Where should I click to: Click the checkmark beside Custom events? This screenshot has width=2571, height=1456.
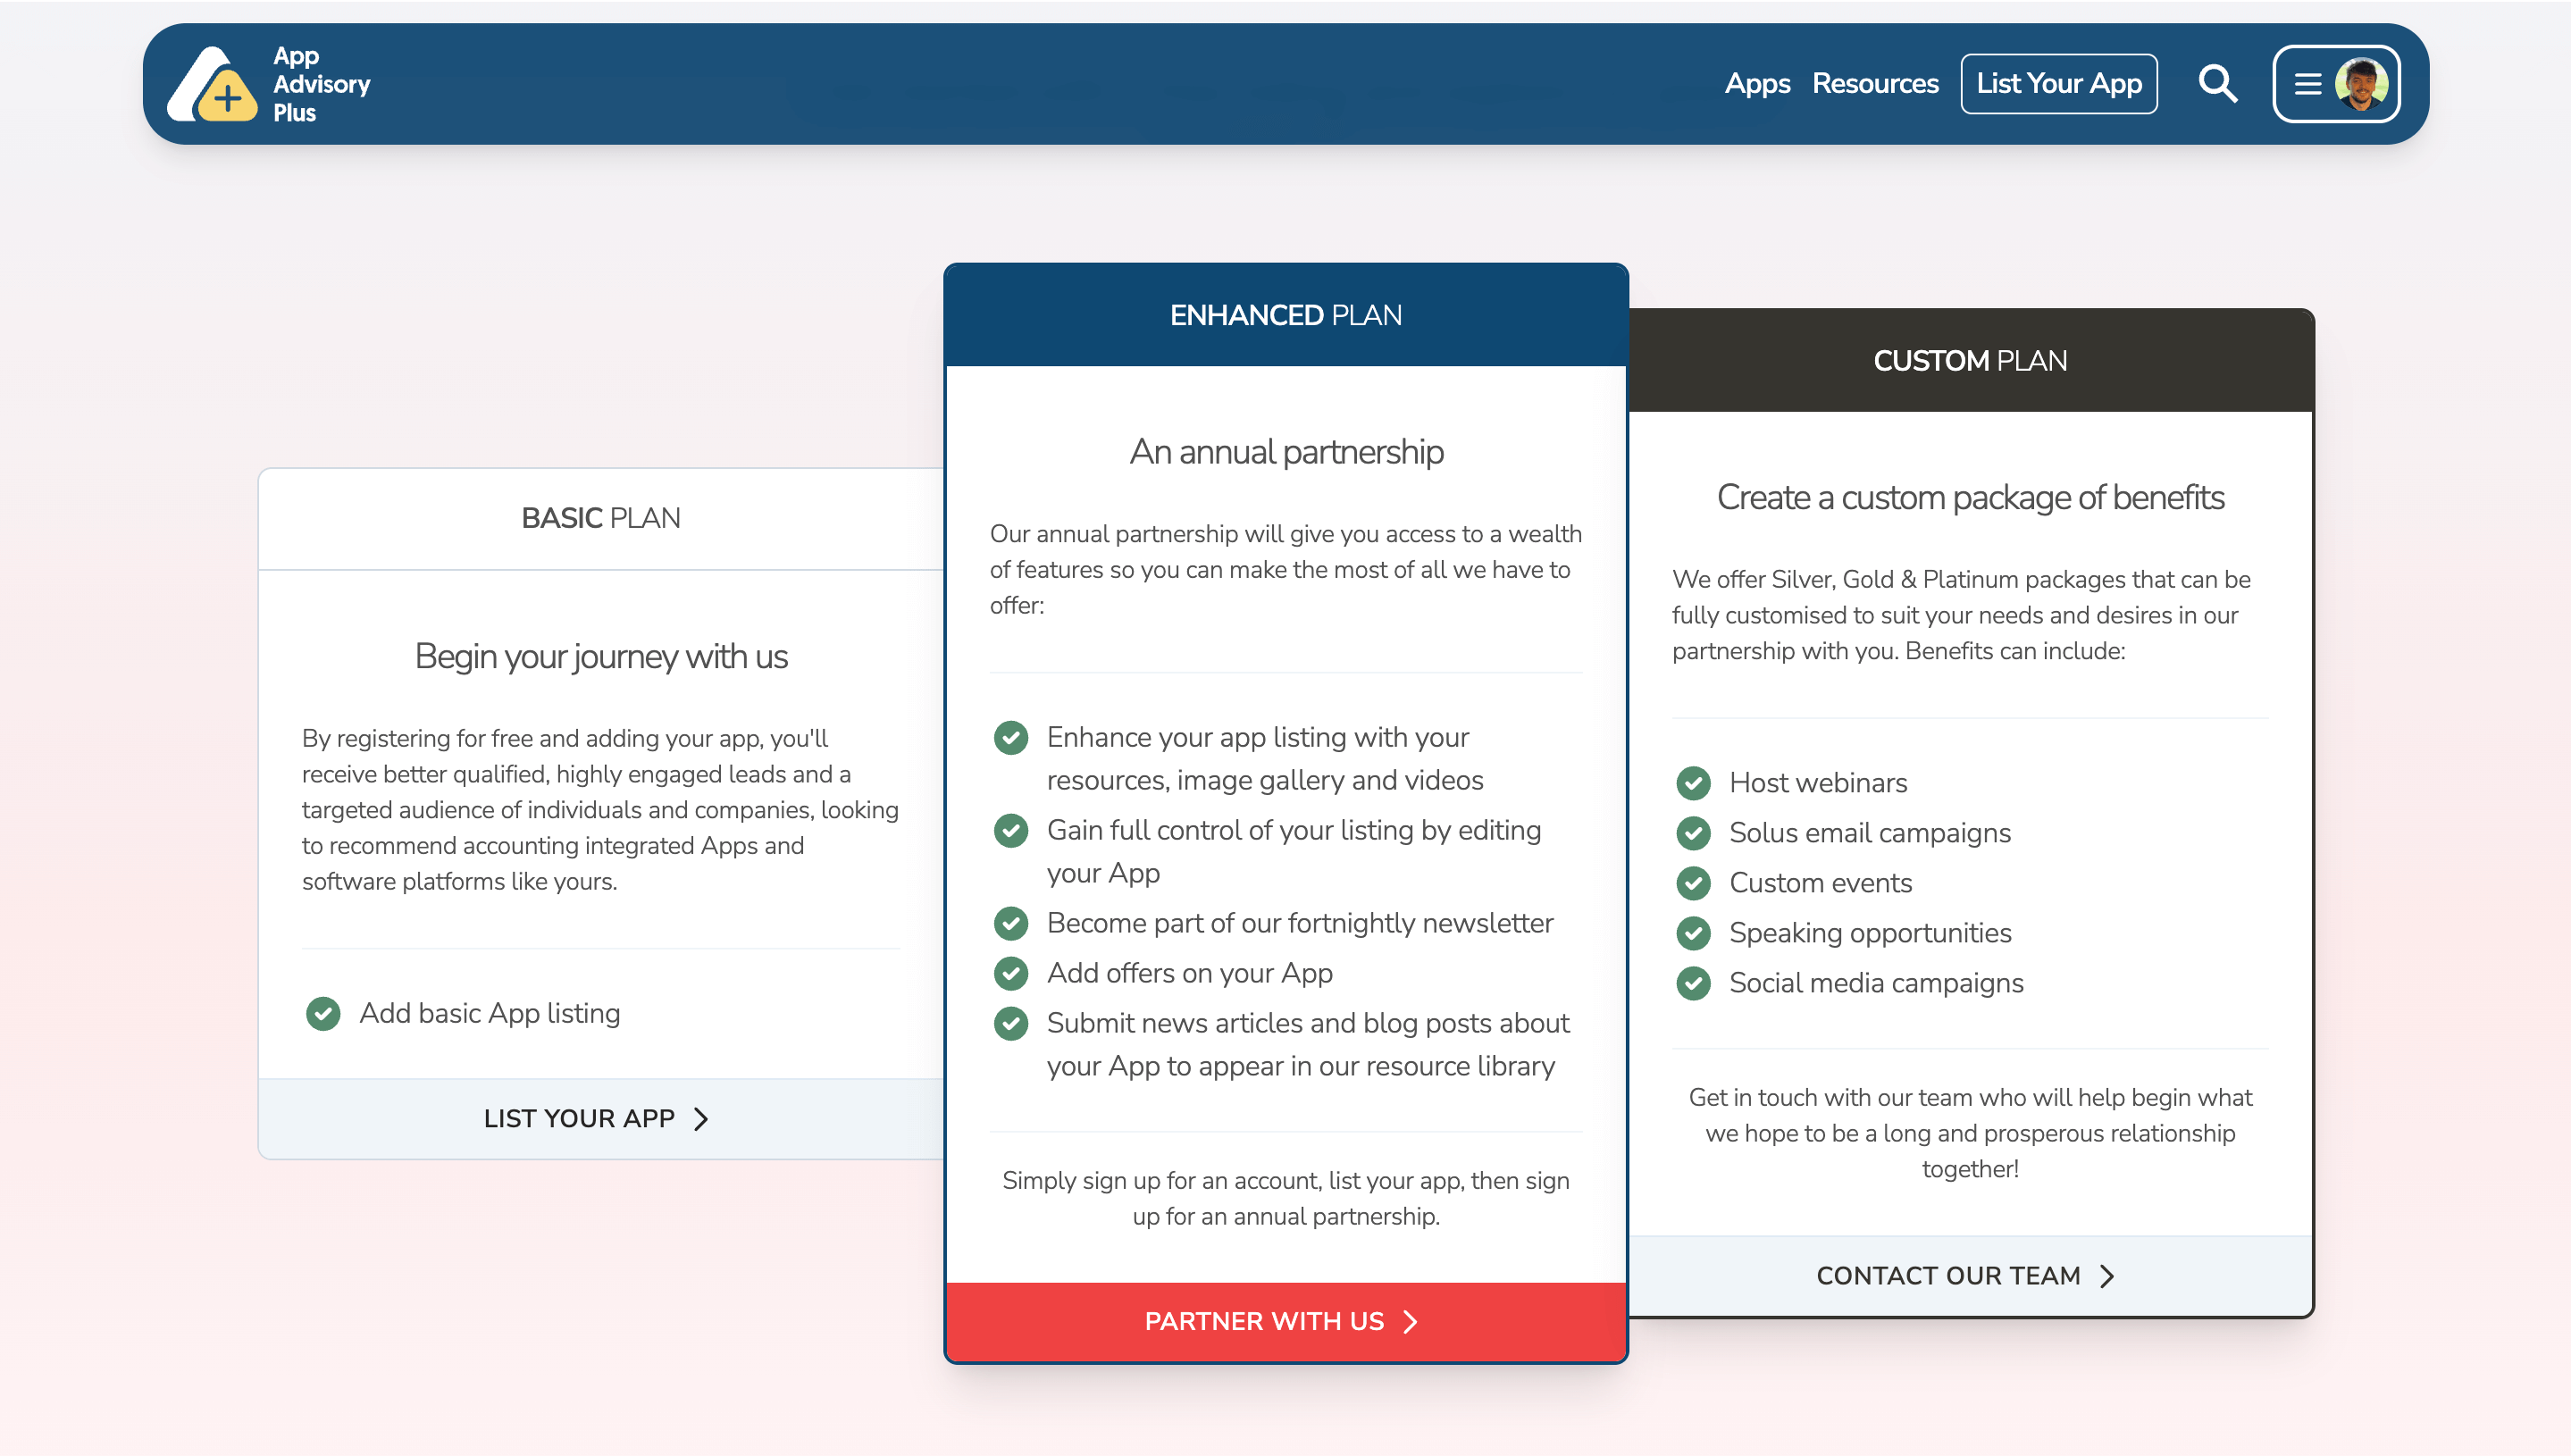tap(1693, 883)
